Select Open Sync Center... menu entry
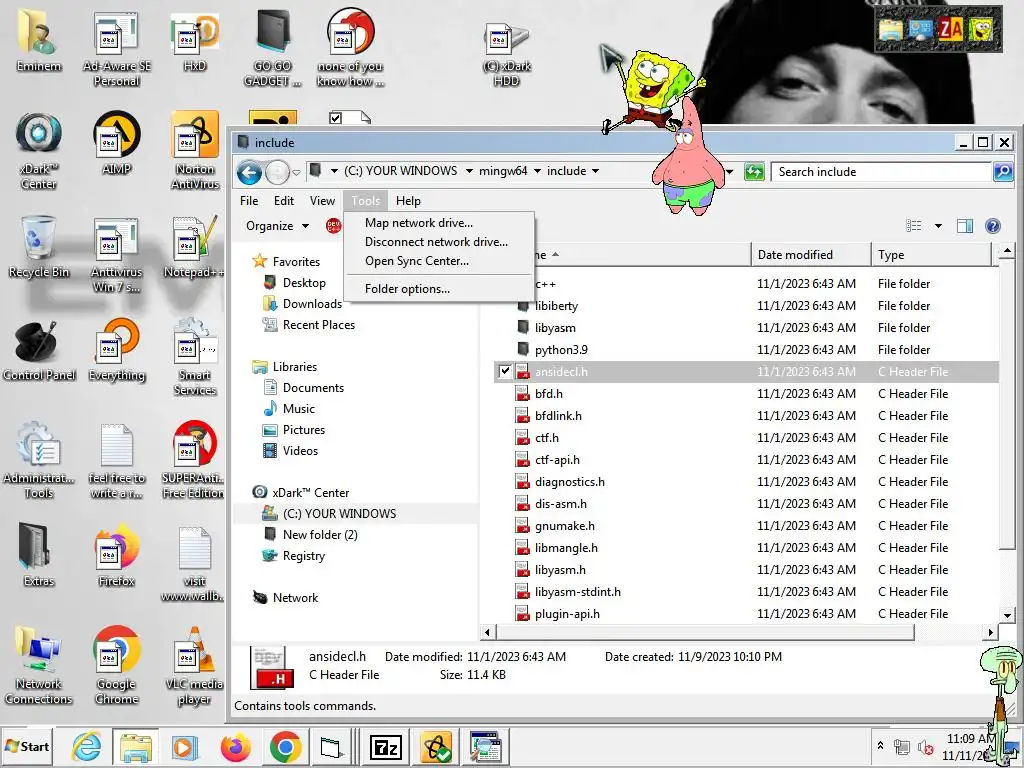Image resolution: width=1024 pixels, height=768 pixels. [438, 261]
